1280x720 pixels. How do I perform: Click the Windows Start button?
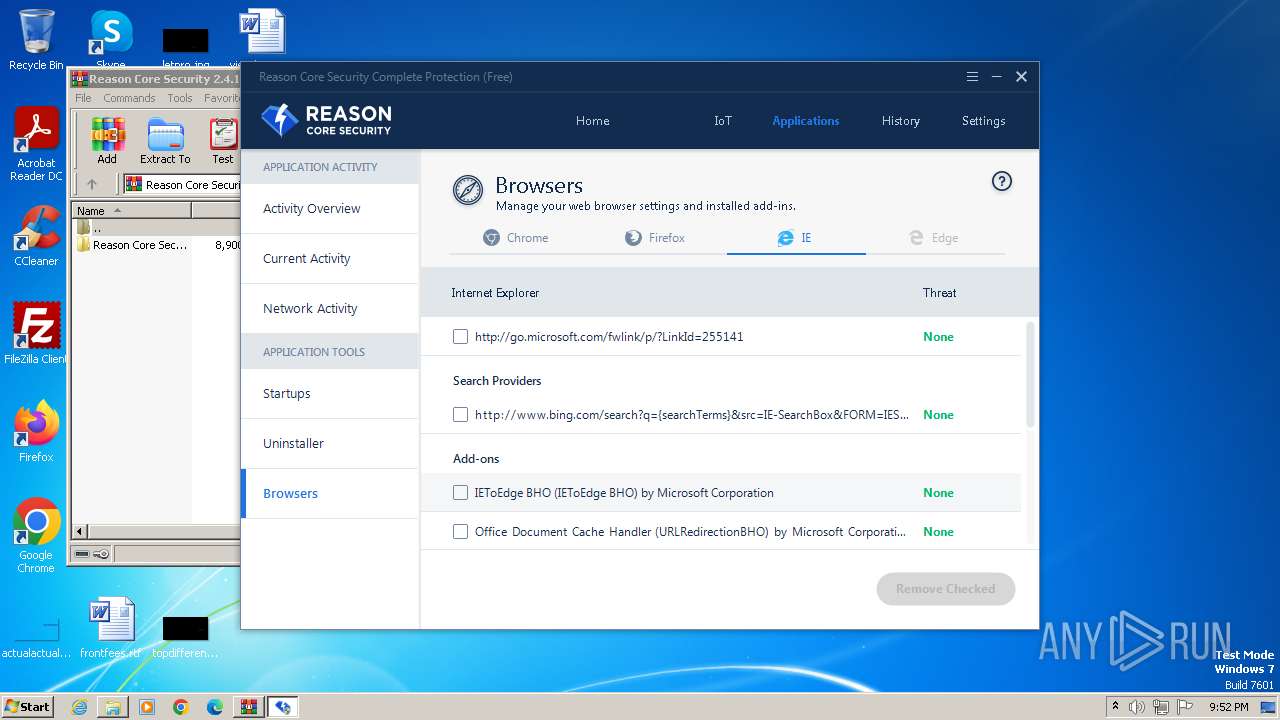pos(28,706)
